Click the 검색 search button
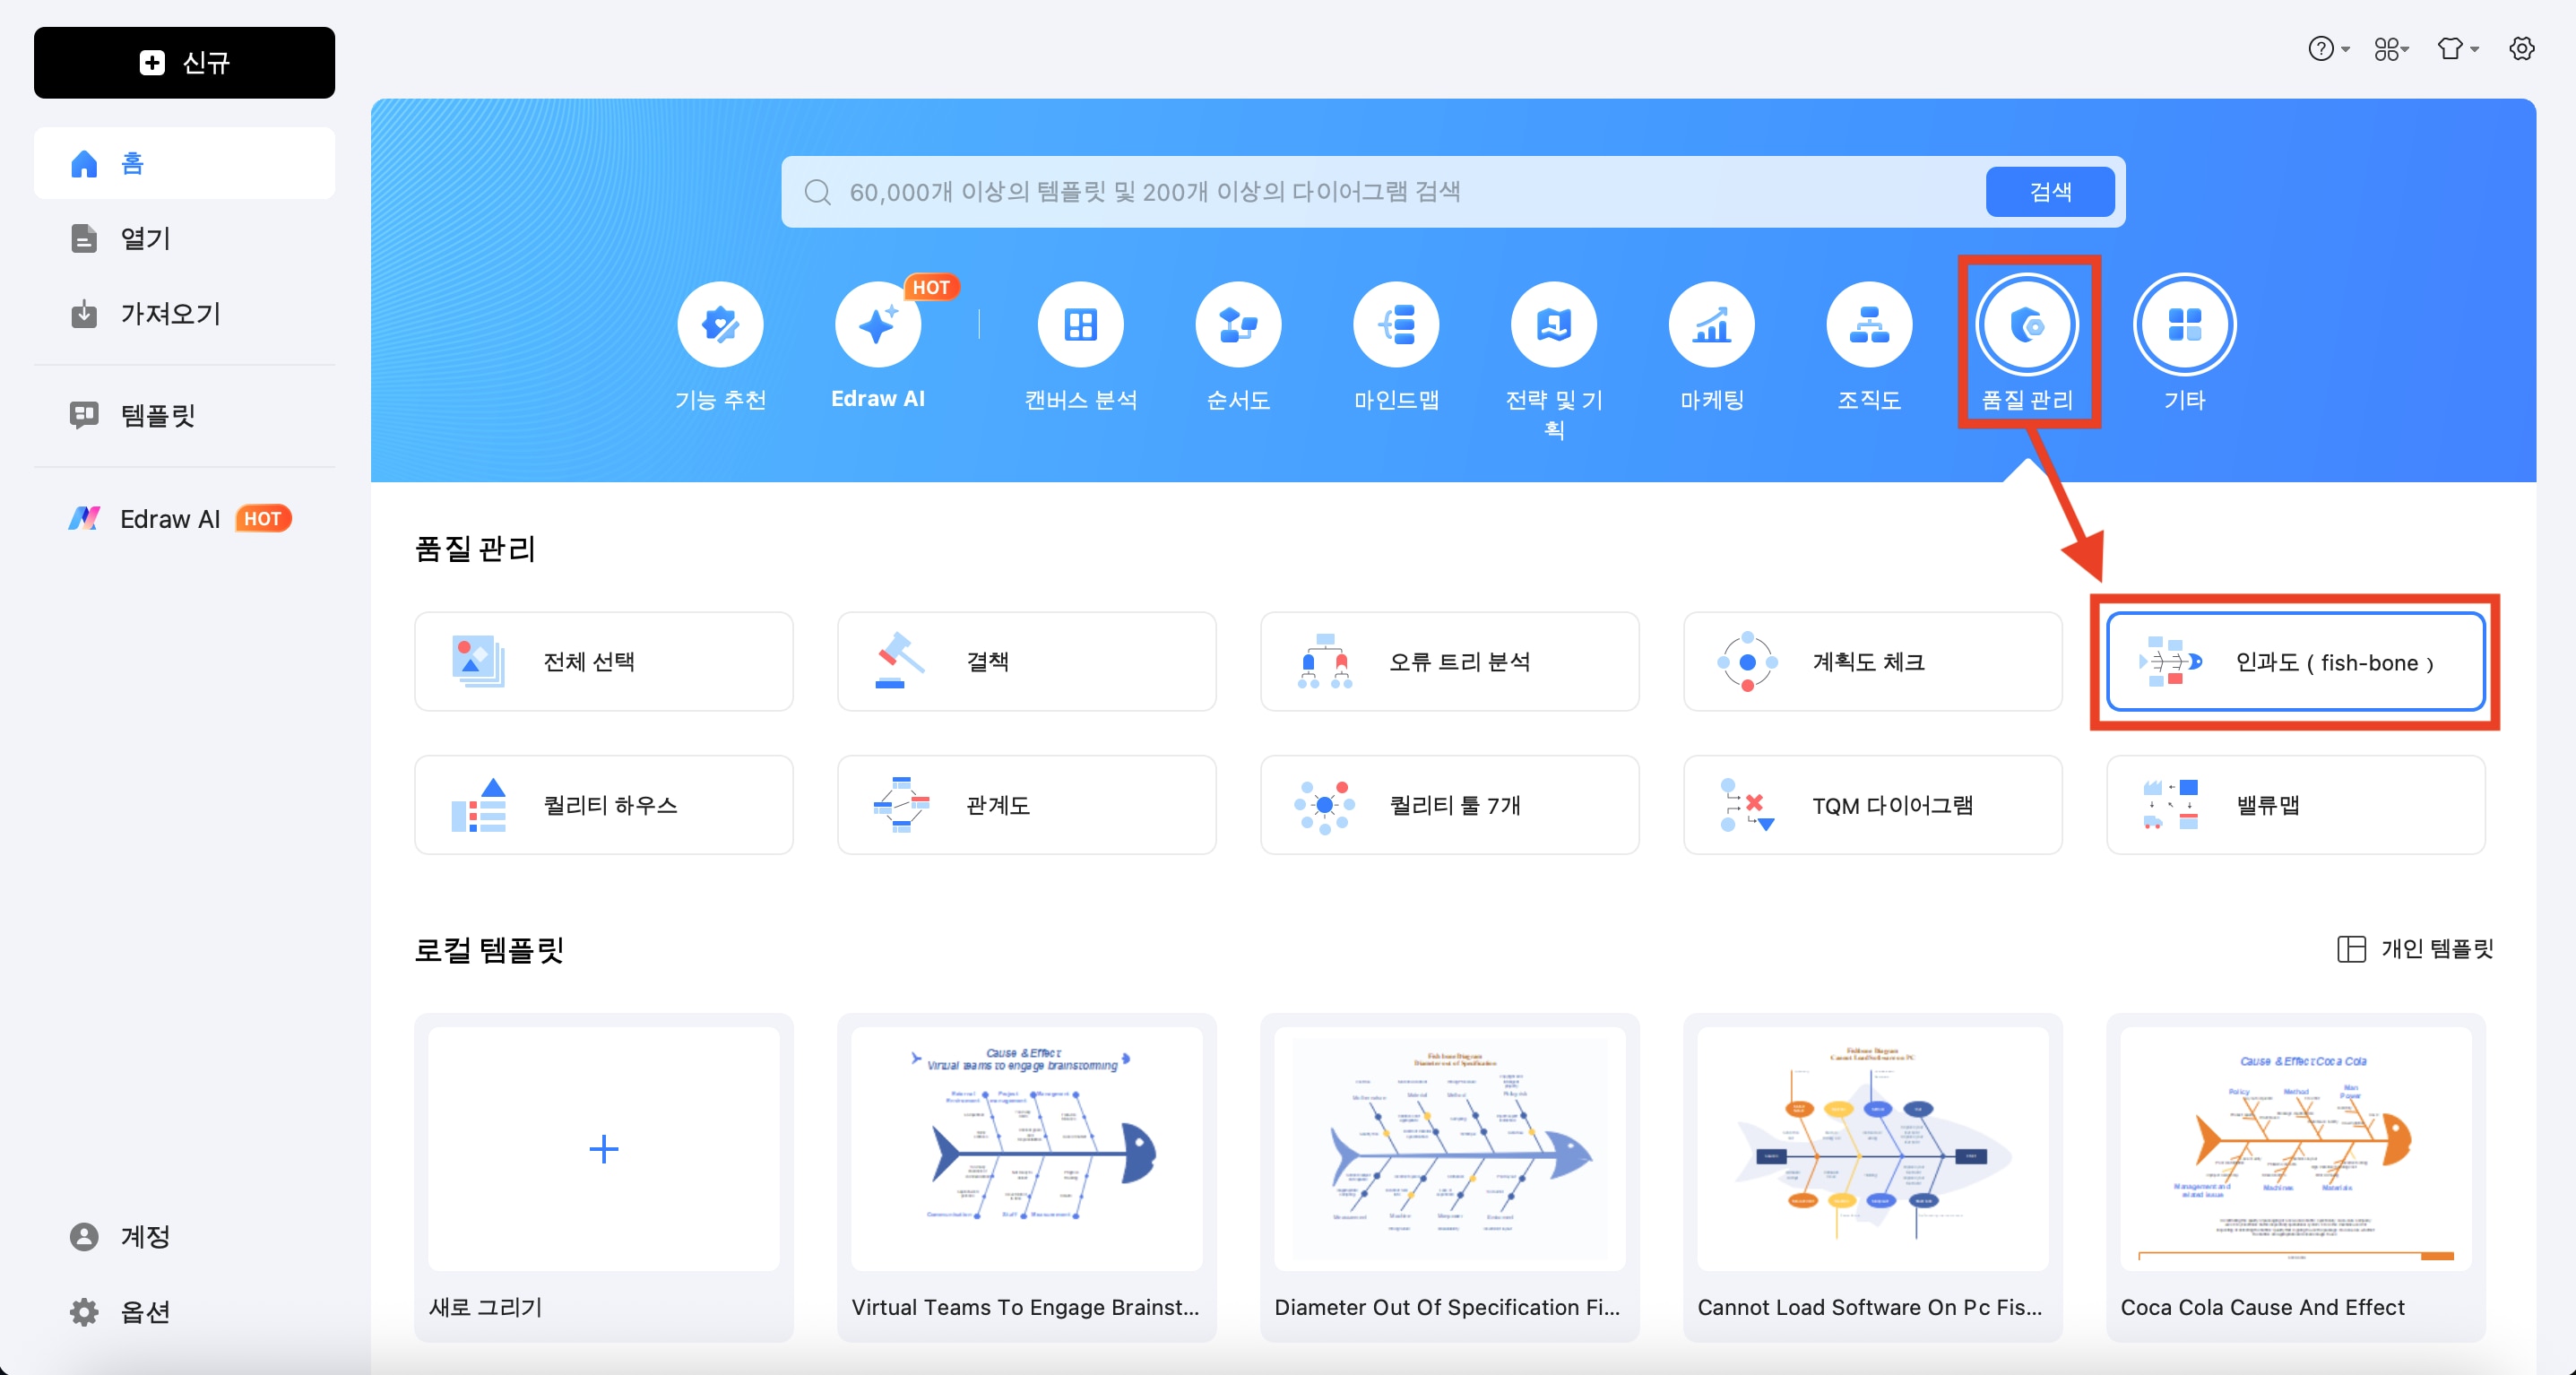Image resolution: width=2576 pixels, height=1375 pixels. [2049, 192]
